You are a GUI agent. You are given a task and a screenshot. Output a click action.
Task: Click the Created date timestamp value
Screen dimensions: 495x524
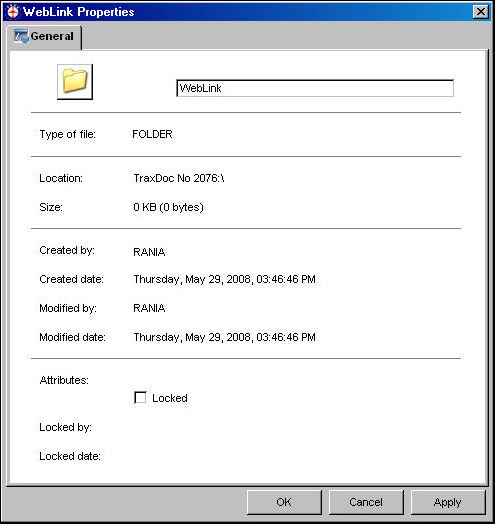tap(224, 279)
